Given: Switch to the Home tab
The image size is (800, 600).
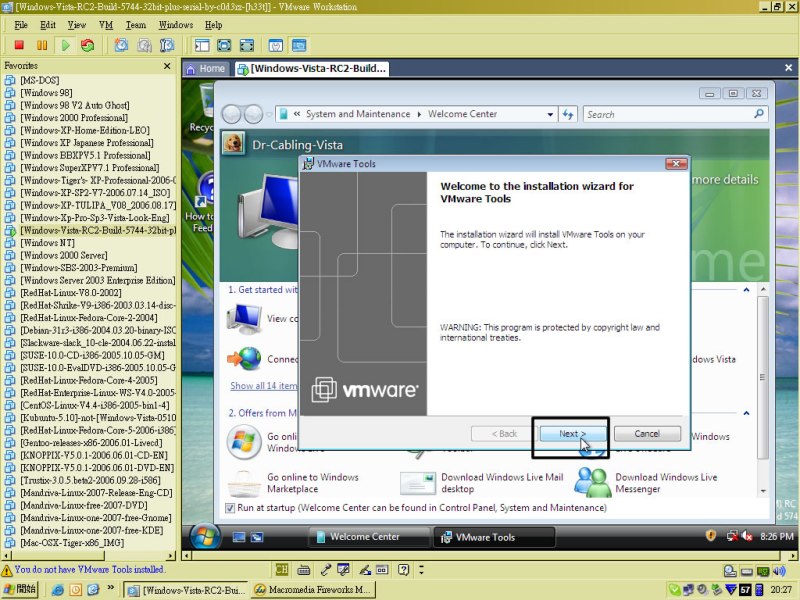Looking at the screenshot, I should point(206,68).
